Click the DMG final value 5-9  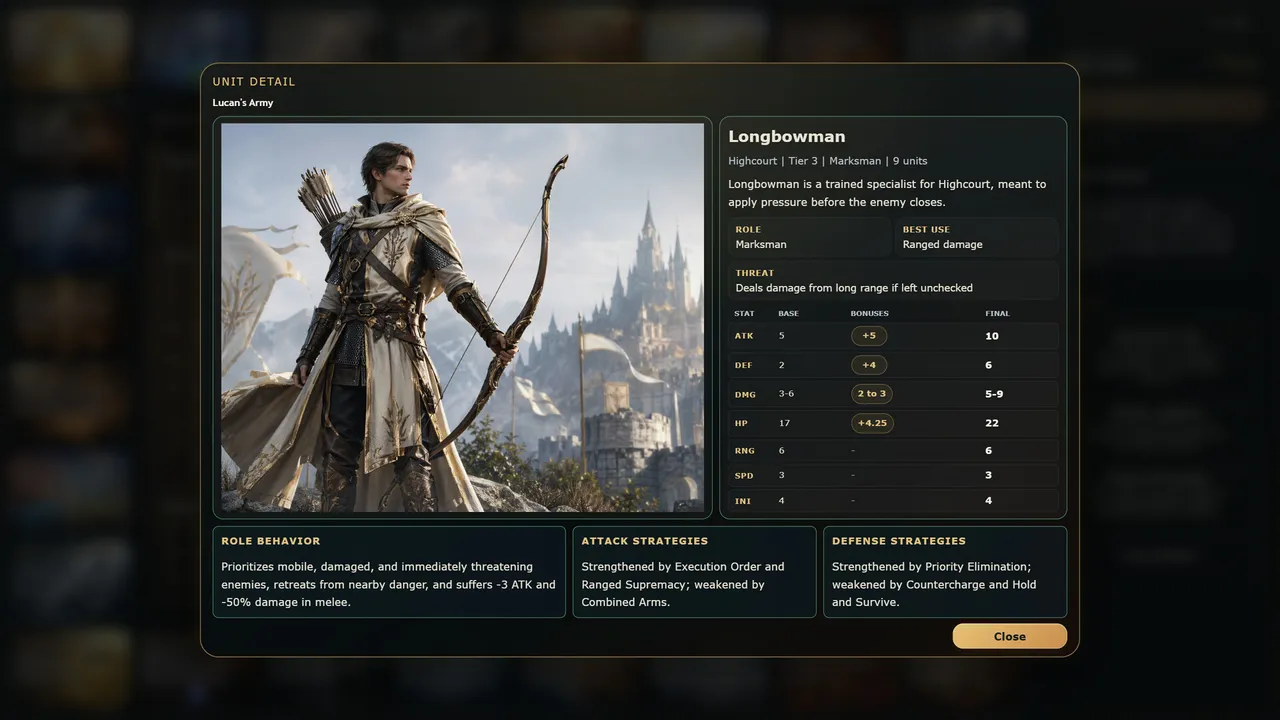994,394
